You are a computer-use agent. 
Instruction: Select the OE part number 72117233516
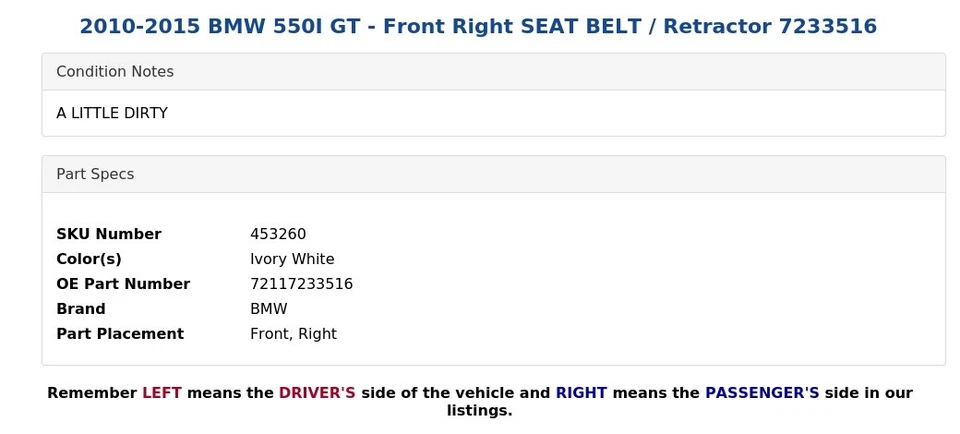tap(301, 284)
